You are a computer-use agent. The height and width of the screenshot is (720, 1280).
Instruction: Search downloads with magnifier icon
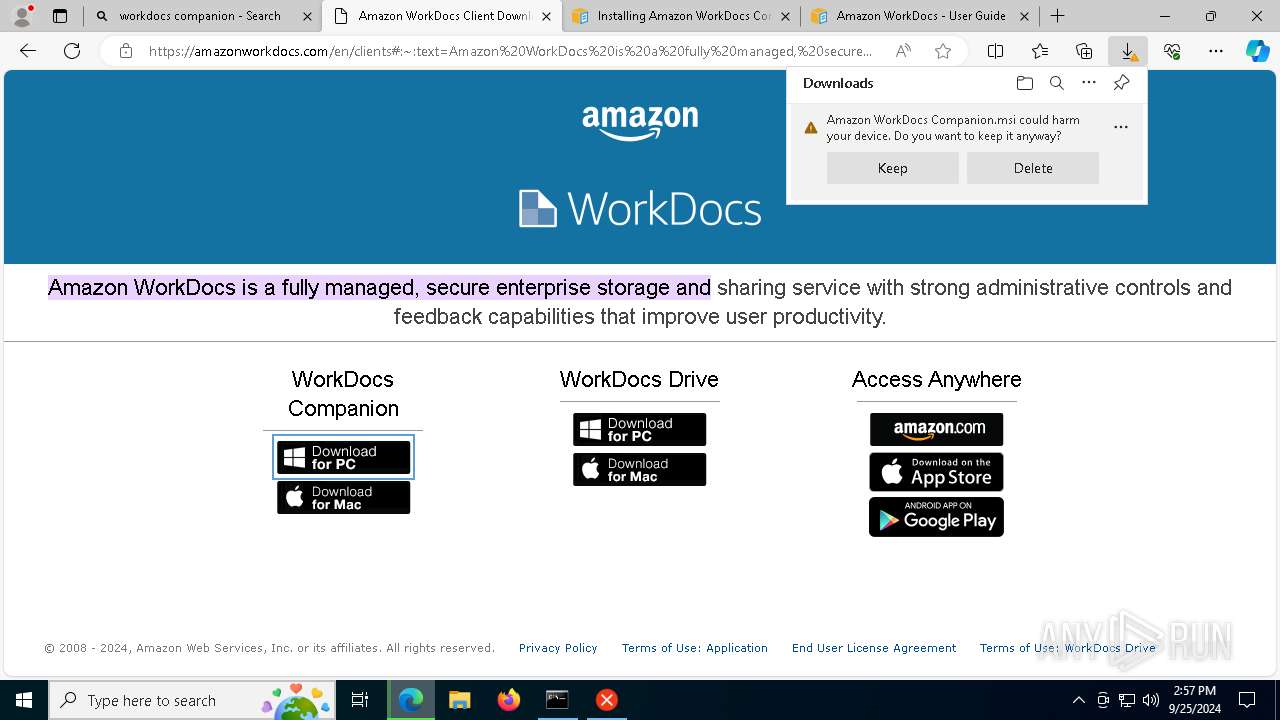(1056, 83)
